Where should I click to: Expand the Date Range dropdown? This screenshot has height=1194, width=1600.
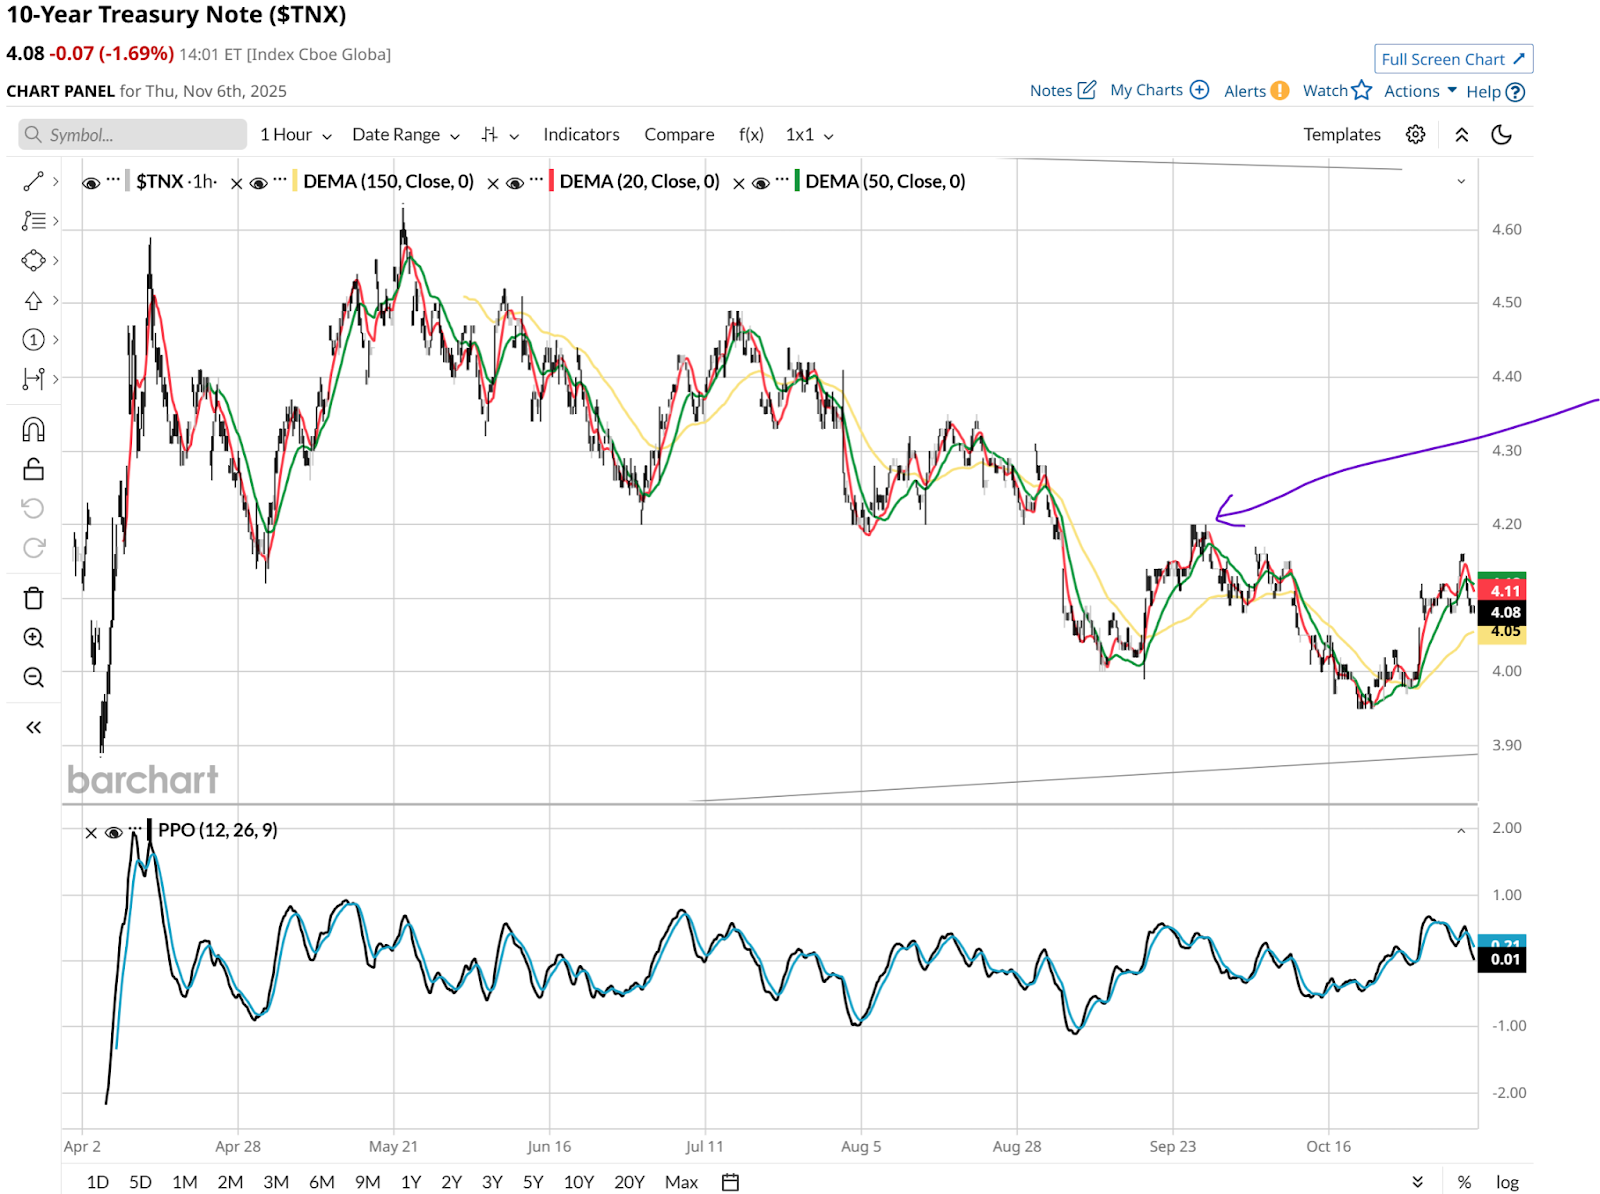[405, 135]
